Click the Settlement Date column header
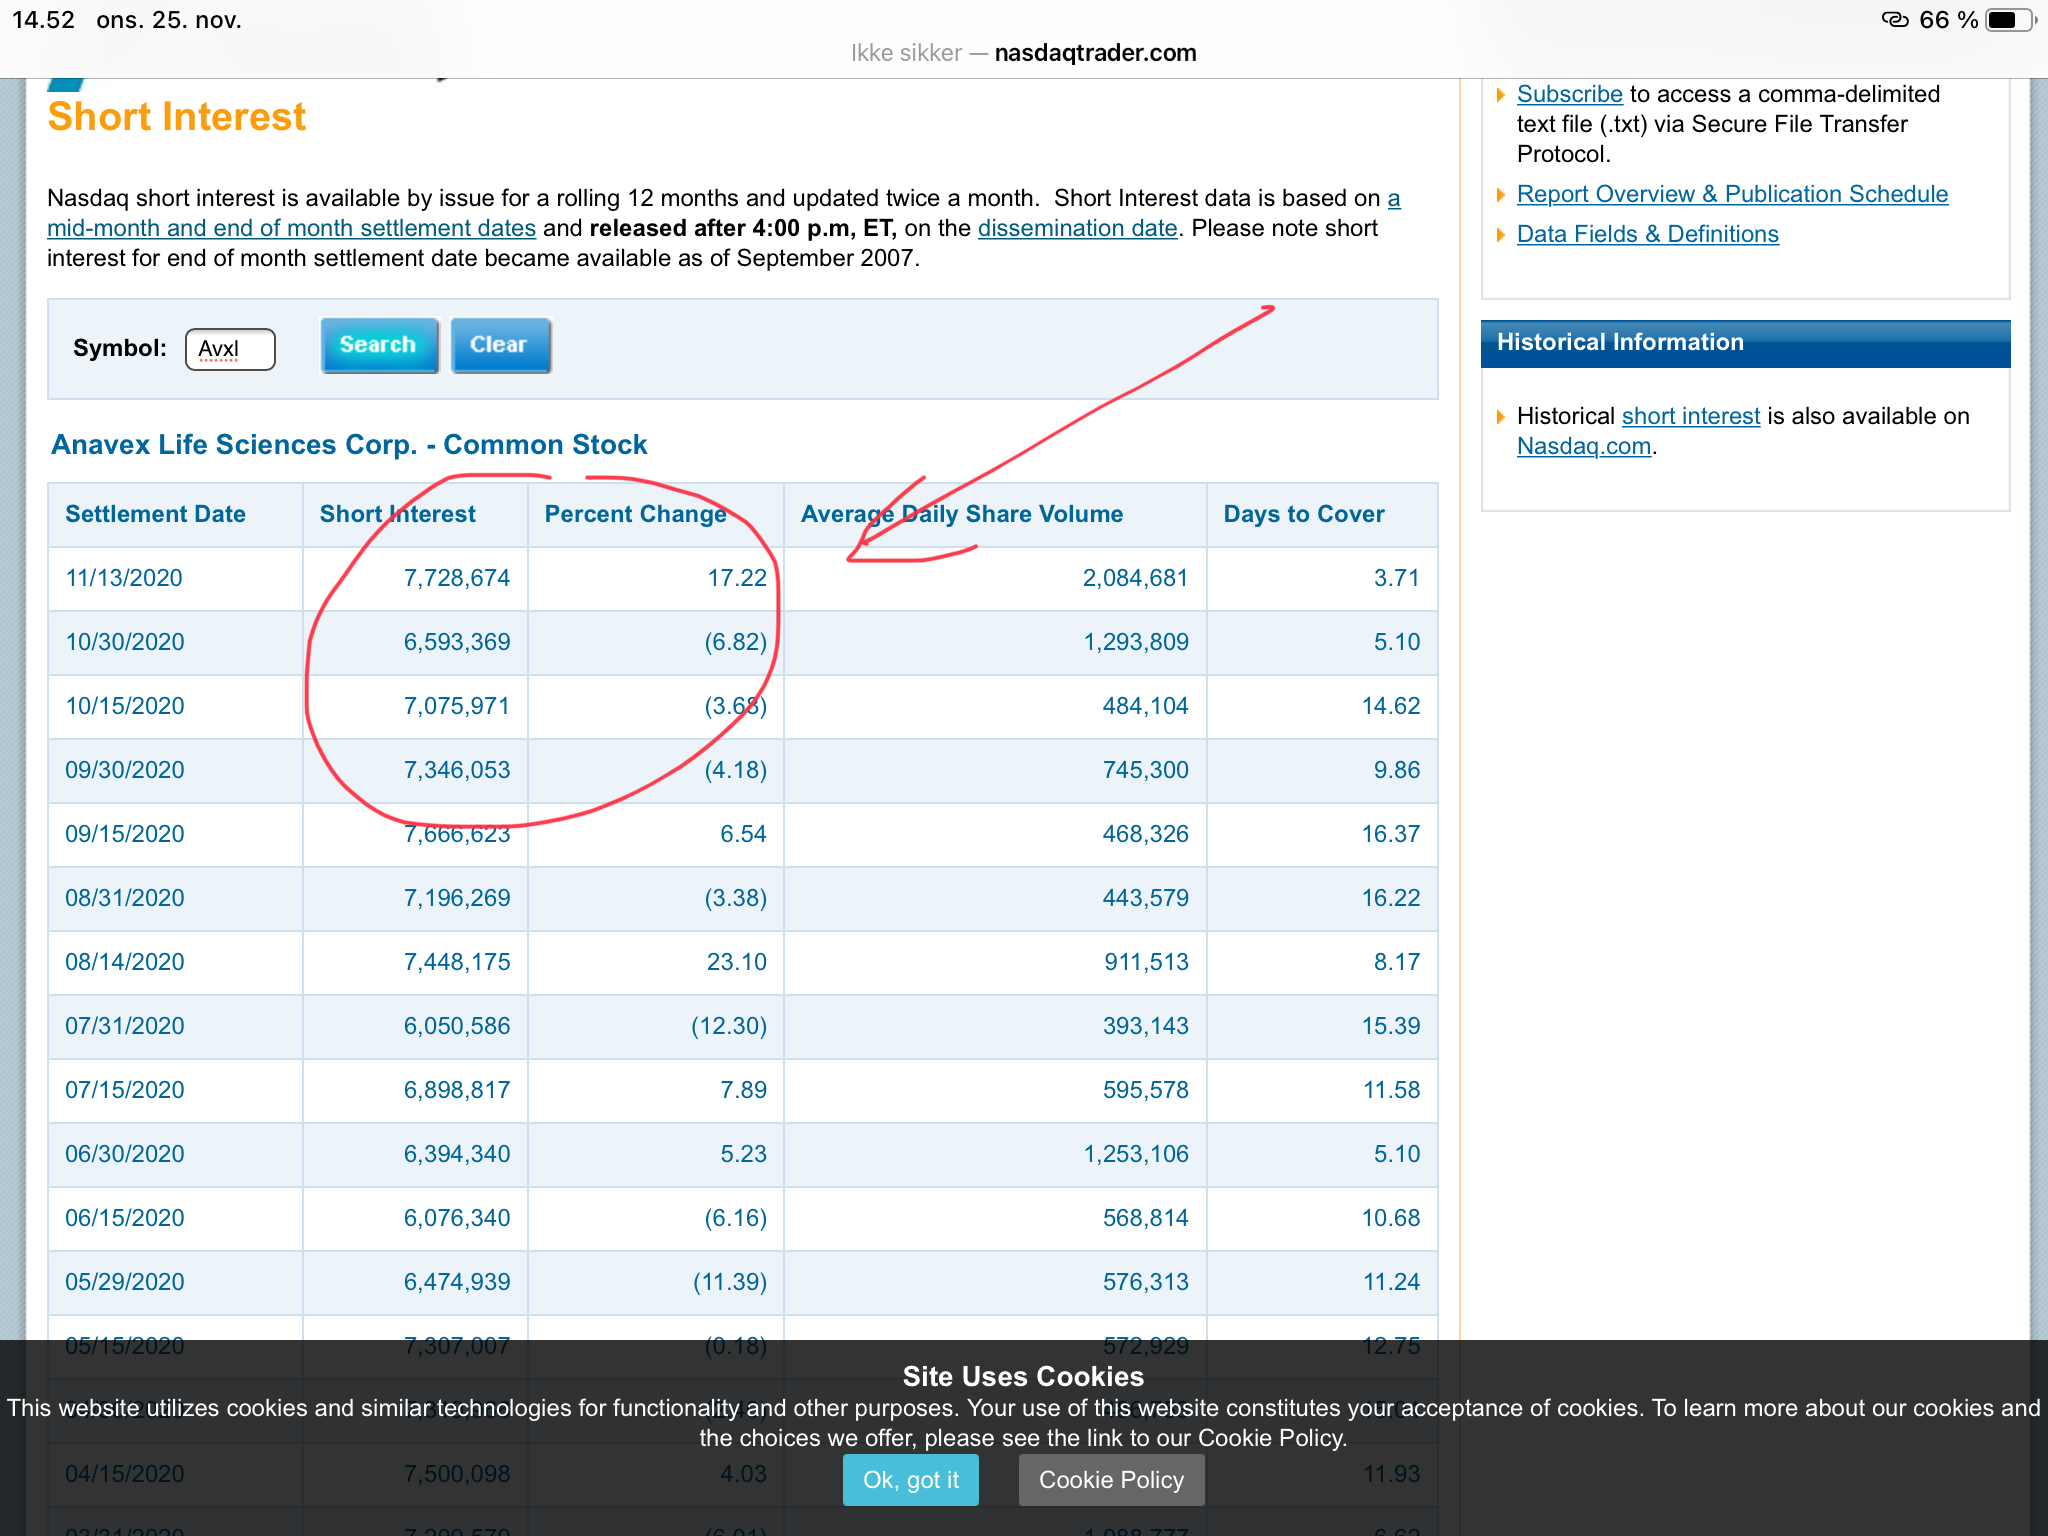2048x1536 pixels. point(155,514)
